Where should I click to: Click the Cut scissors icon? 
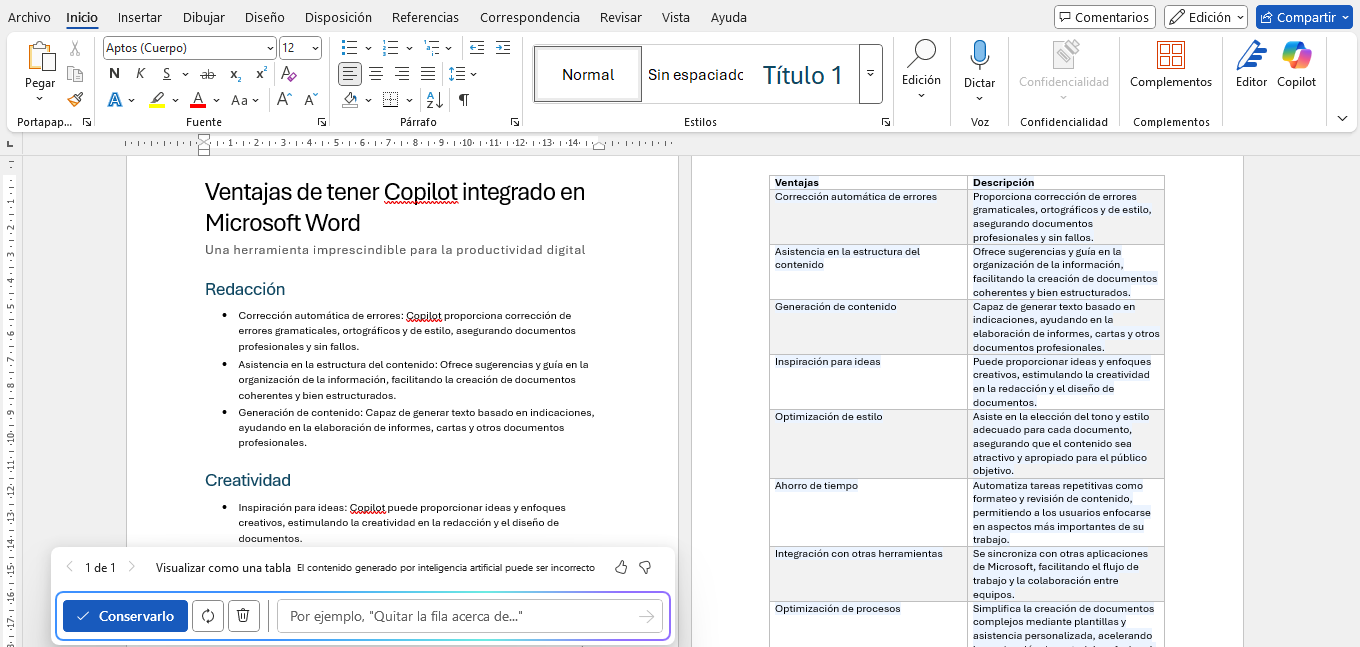coord(75,48)
